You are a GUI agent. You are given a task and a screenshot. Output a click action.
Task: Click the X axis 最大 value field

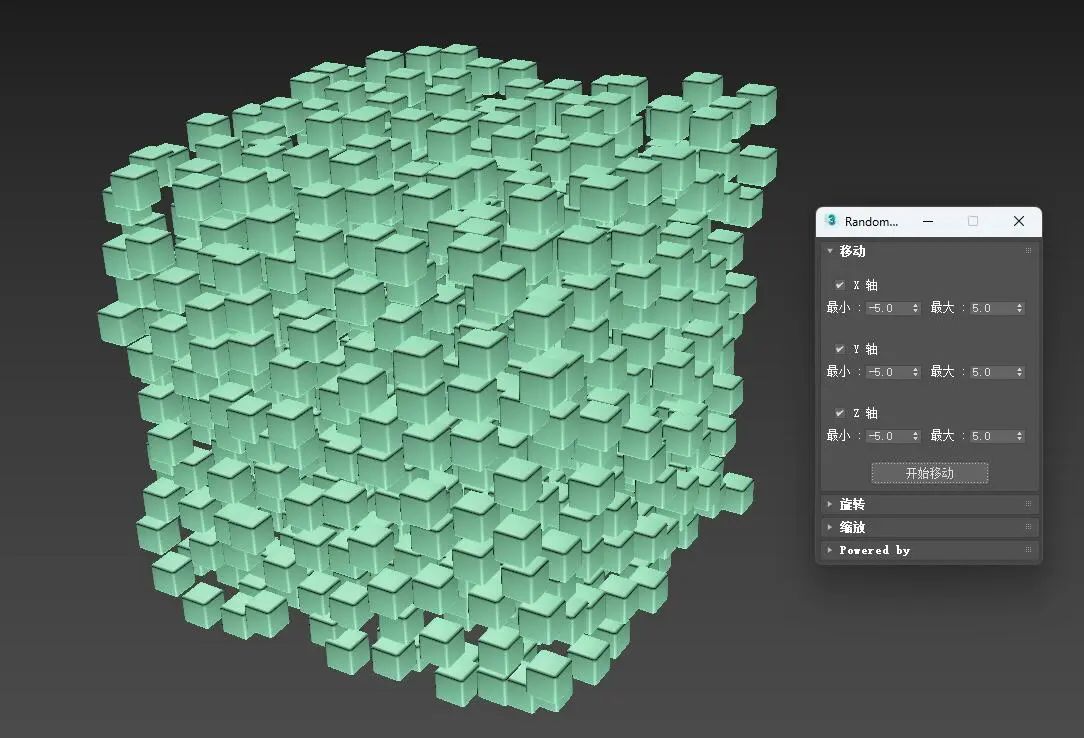pos(991,308)
